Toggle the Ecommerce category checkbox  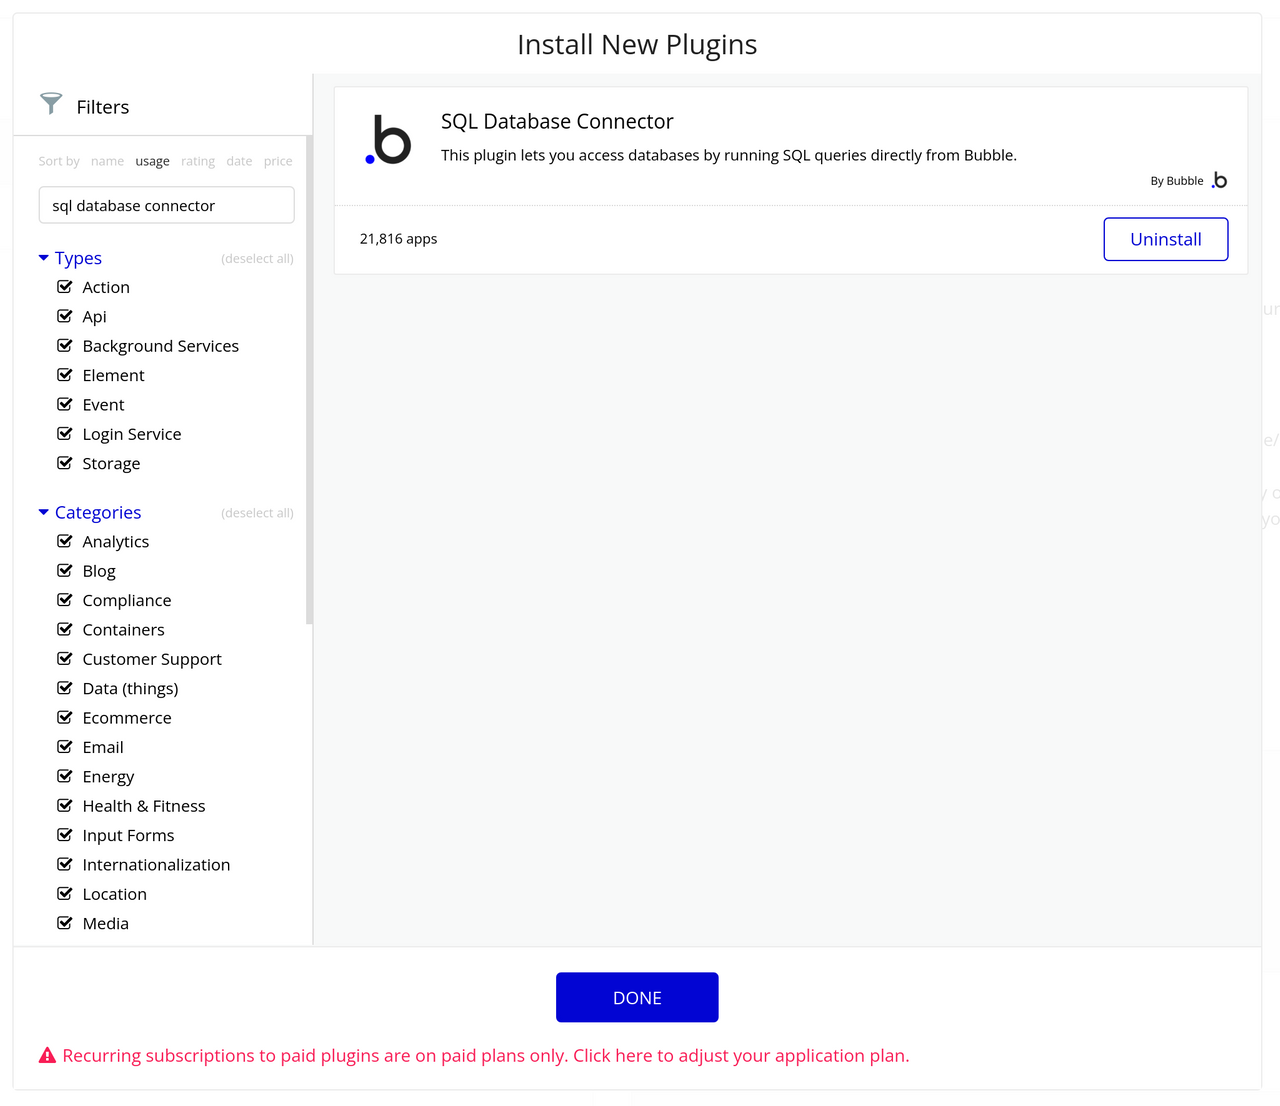click(65, 717)
